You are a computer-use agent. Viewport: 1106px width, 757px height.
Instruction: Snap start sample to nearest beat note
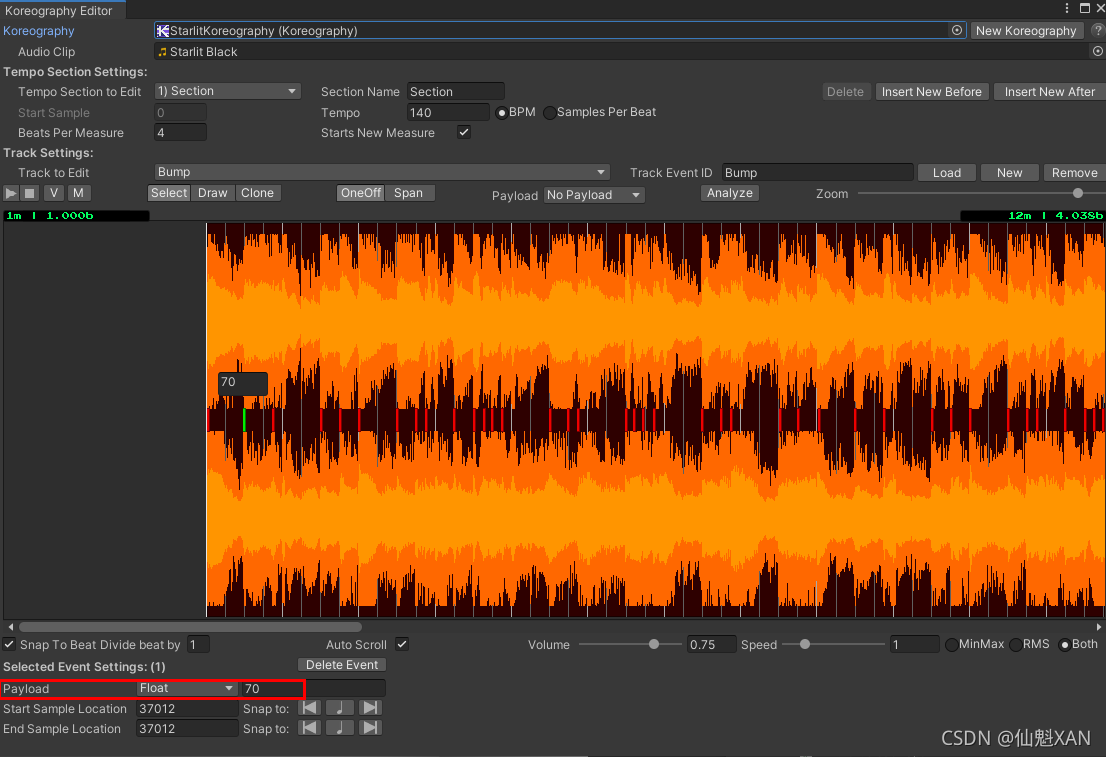point(340,708)
